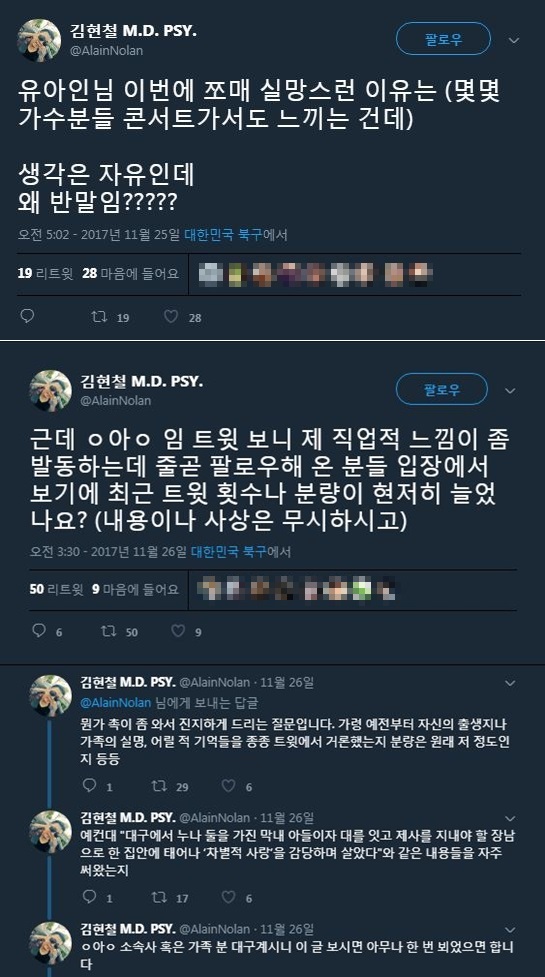Like the reply with 17 retweets
The width and height of the screenshot is (545, 977).
pos(229,897)
